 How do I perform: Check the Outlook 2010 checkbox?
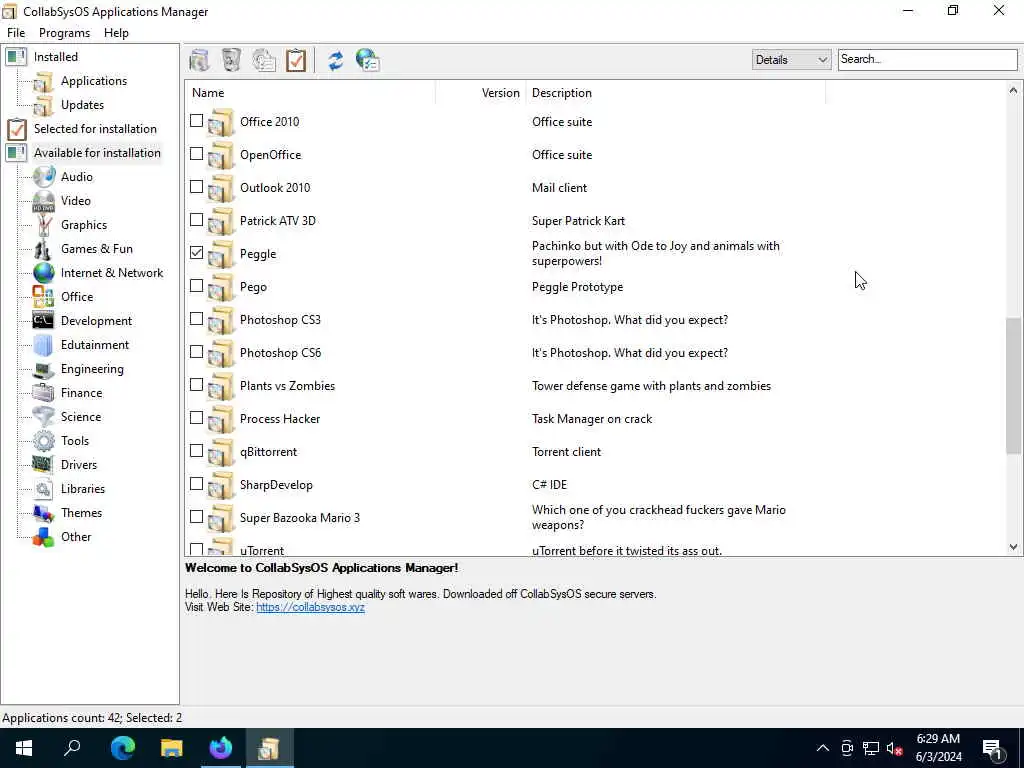pyautogui.click(x=197, y=187)
